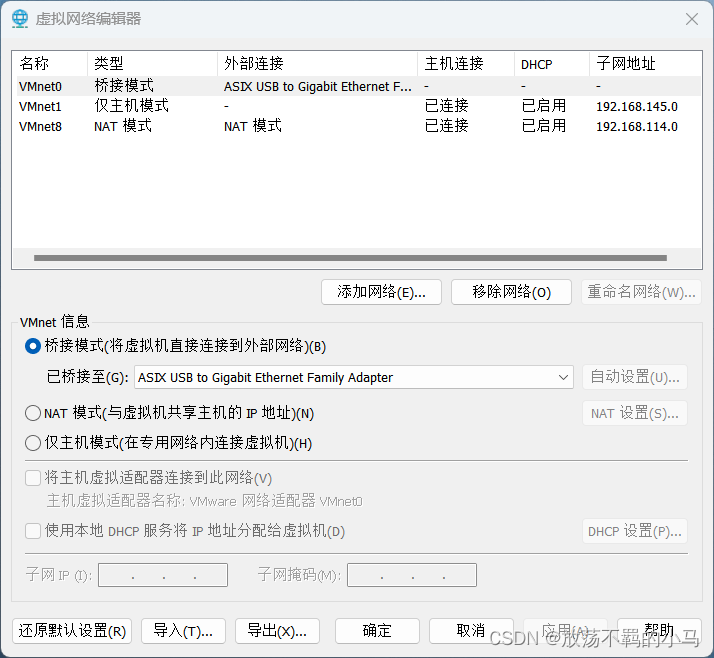This screenshot has width=714, height=658.
Task: Click the 添加网络(E)... button
Action: point(381,292)
